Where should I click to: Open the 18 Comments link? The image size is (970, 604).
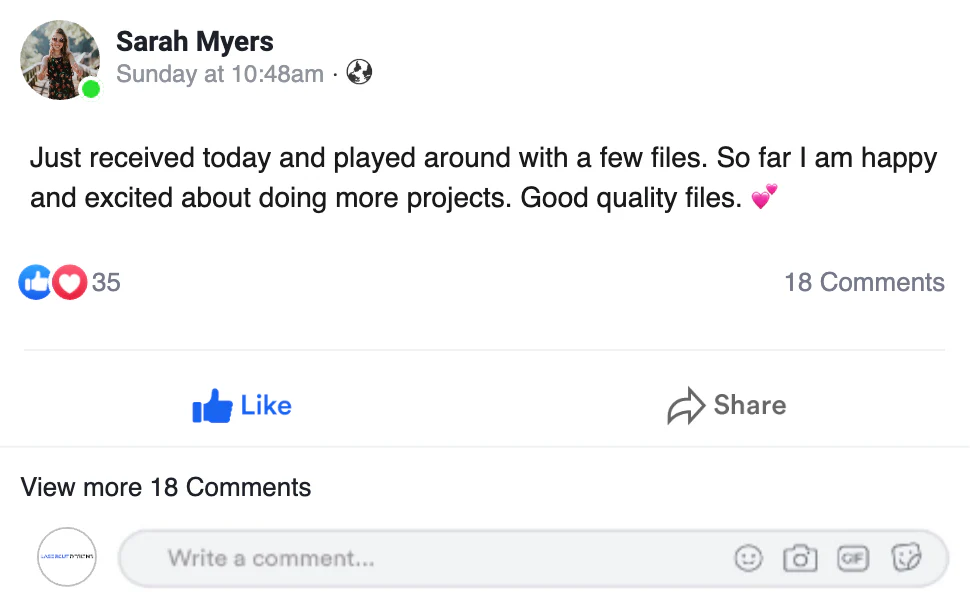864,283
